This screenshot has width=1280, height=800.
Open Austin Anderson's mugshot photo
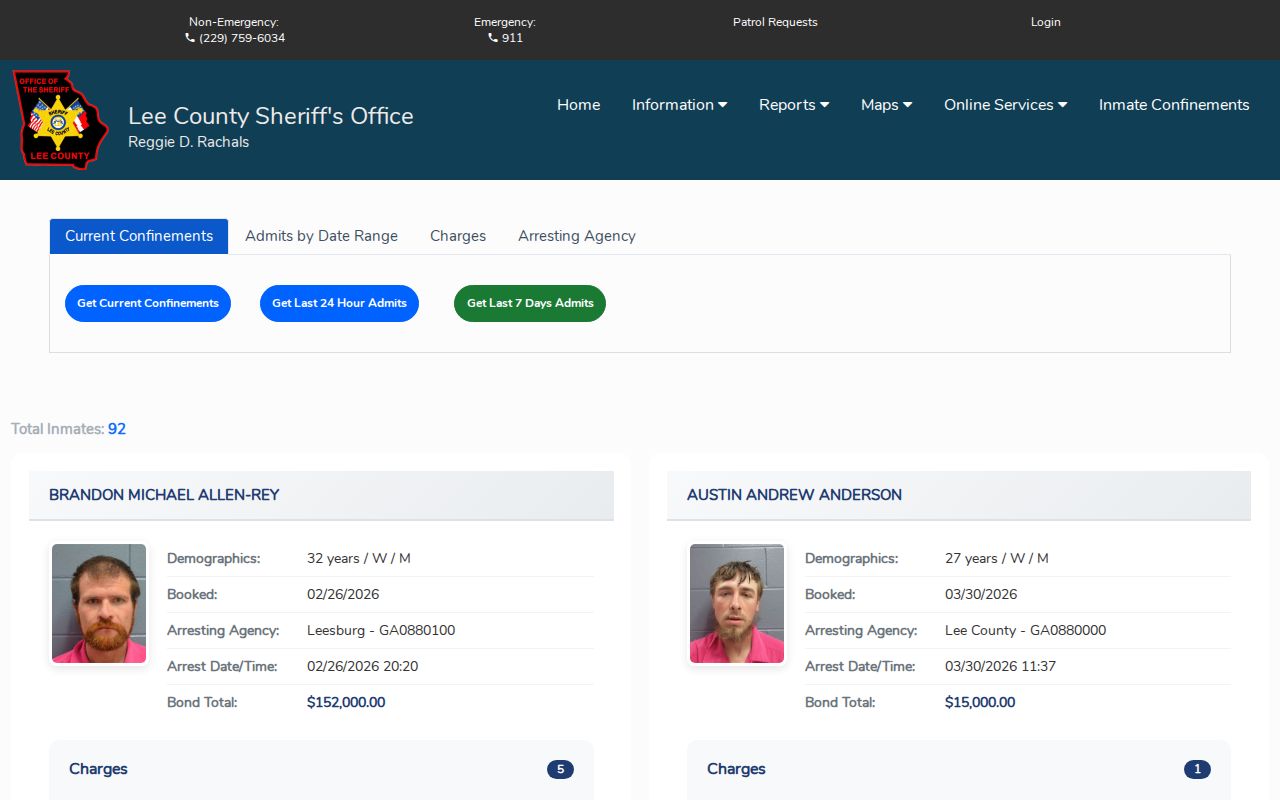click(737, 604)
